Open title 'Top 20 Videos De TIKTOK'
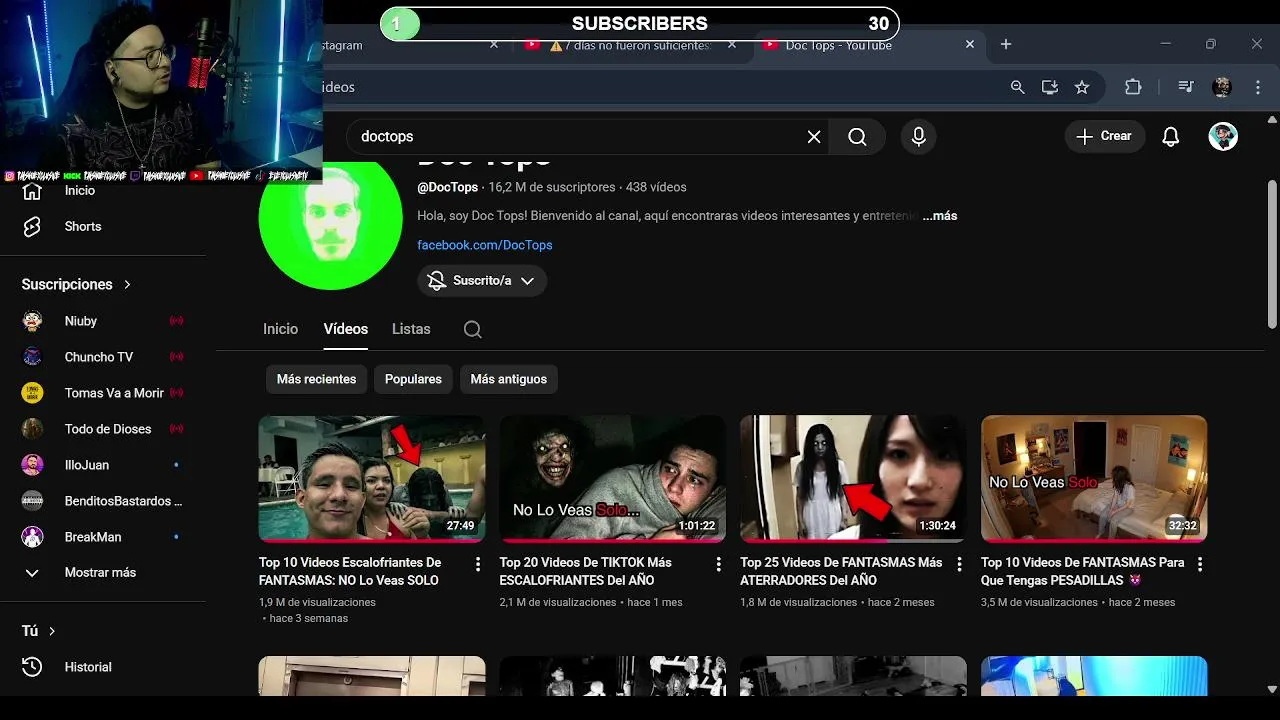 (586, 571)
